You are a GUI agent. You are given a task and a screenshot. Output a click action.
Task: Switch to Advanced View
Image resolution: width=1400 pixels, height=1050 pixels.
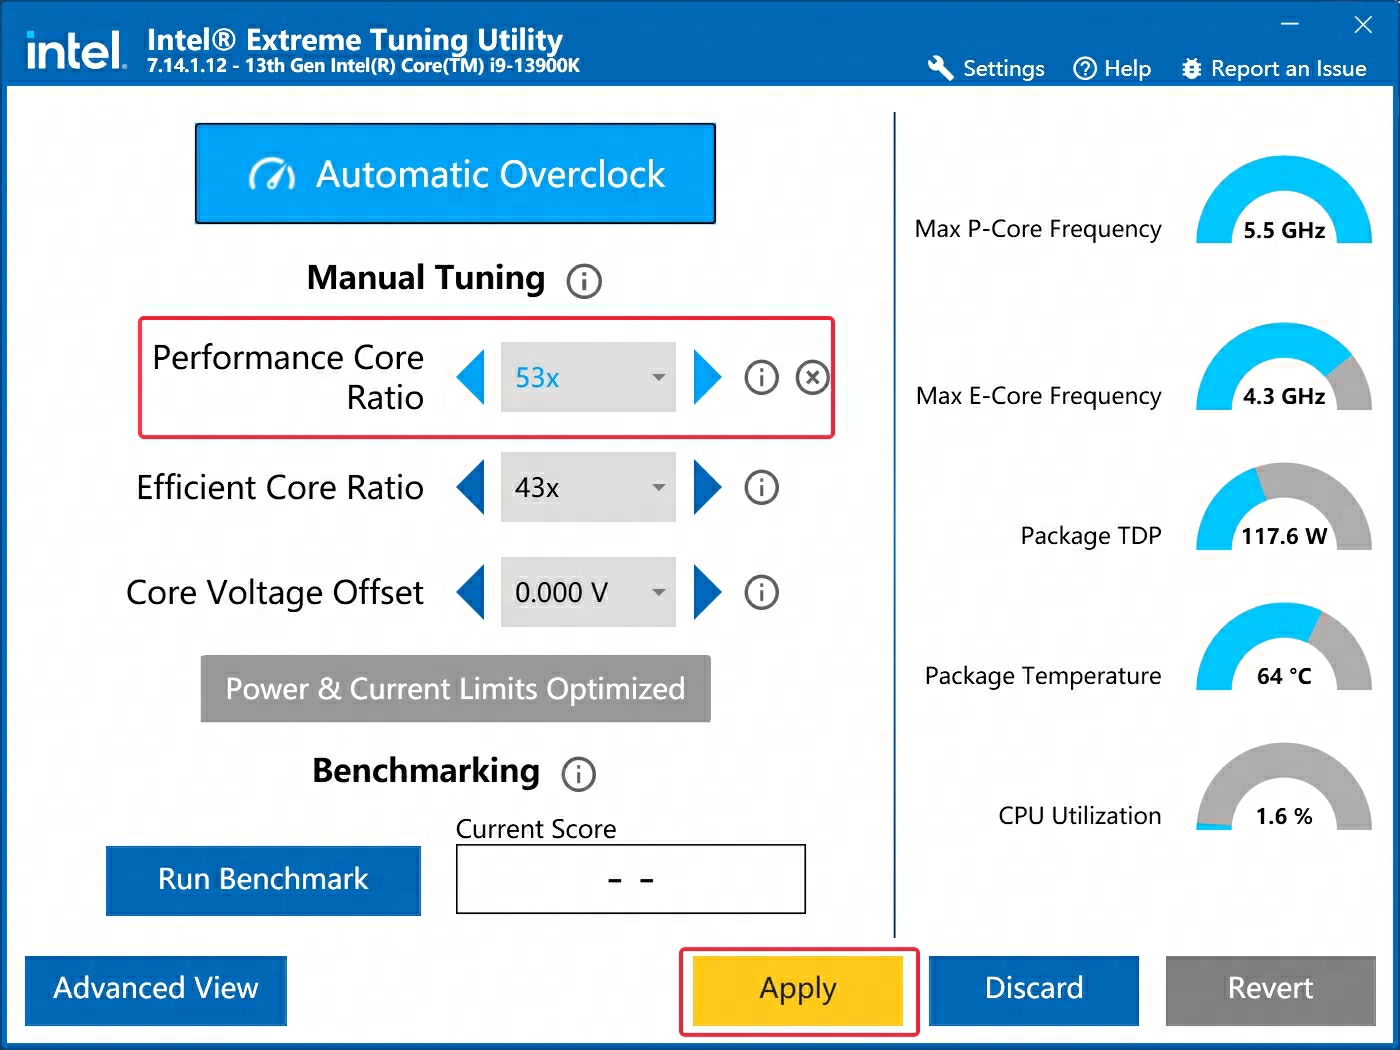155,989
